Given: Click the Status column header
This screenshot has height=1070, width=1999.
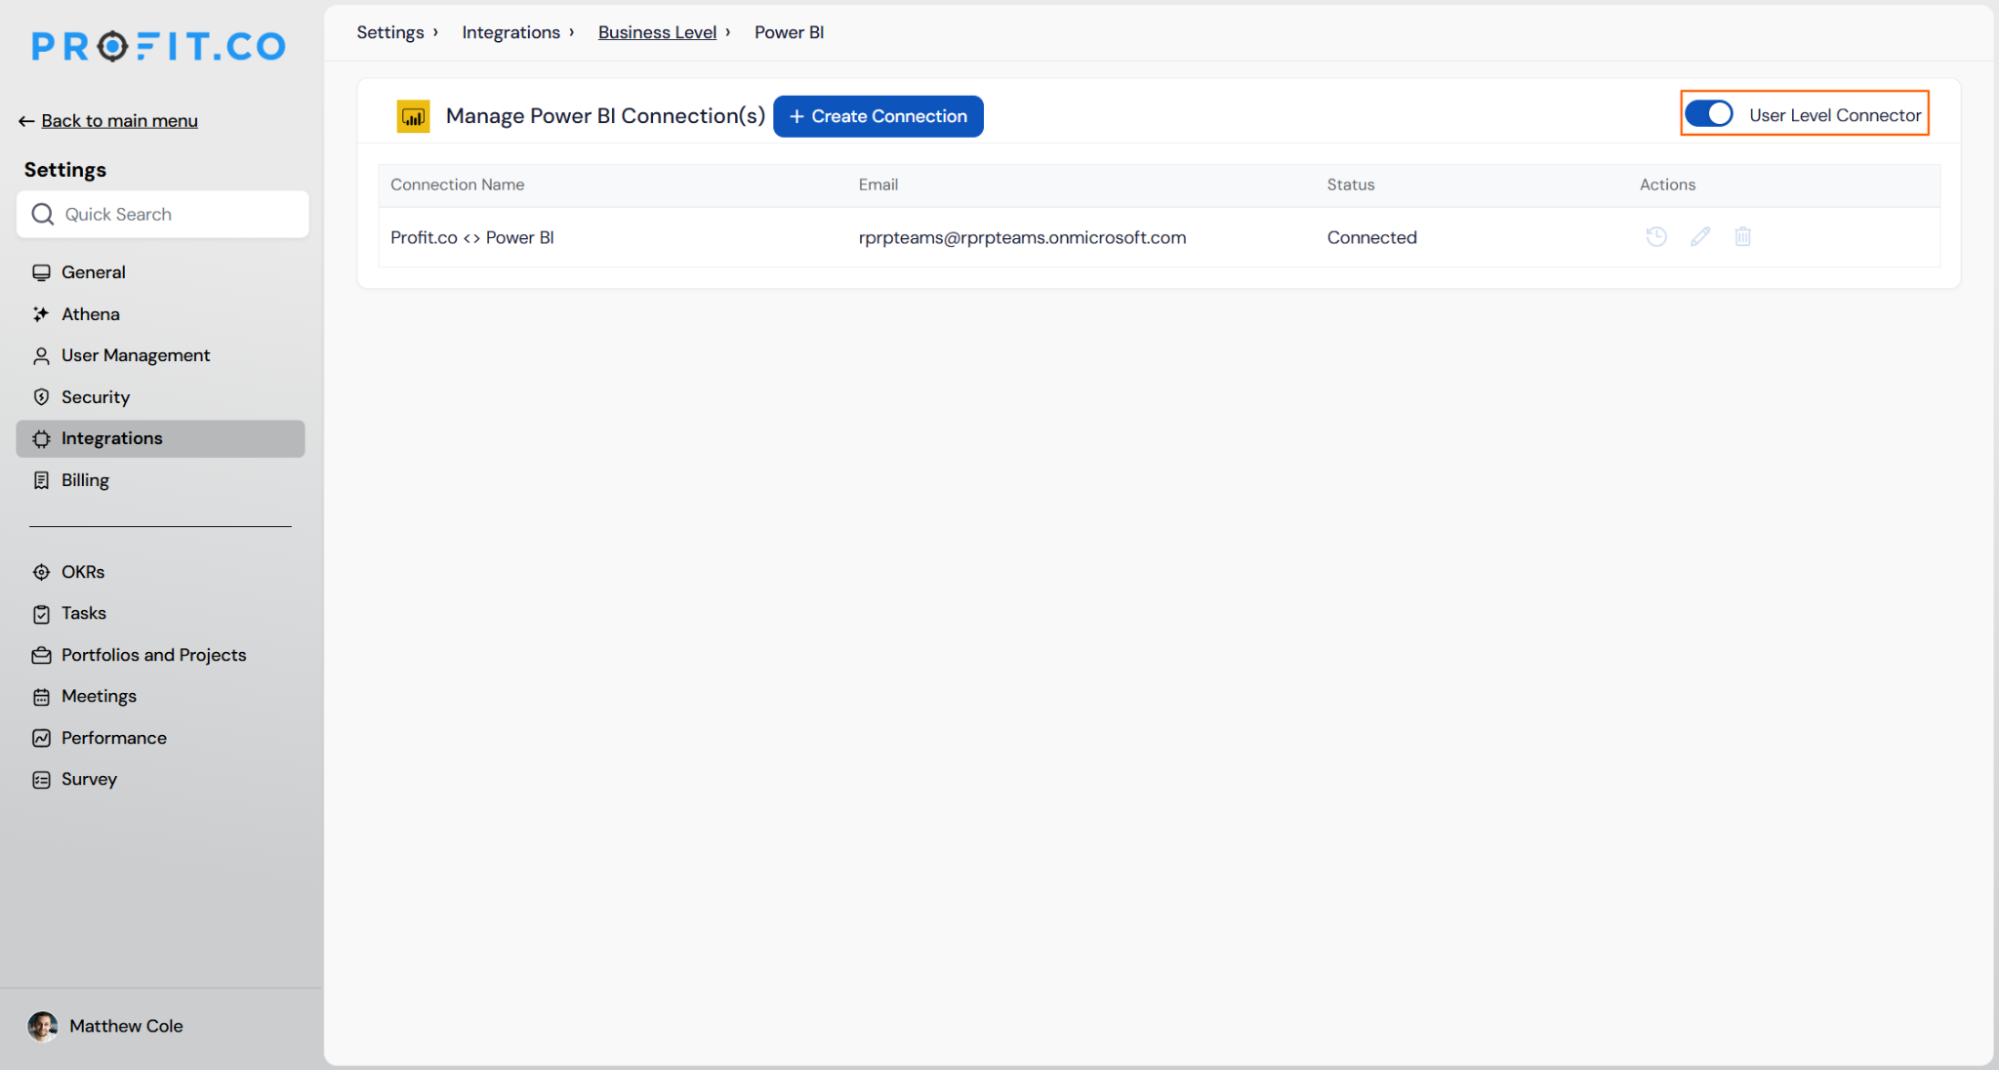Looking at the screenshot, I should pos(1351,185).
